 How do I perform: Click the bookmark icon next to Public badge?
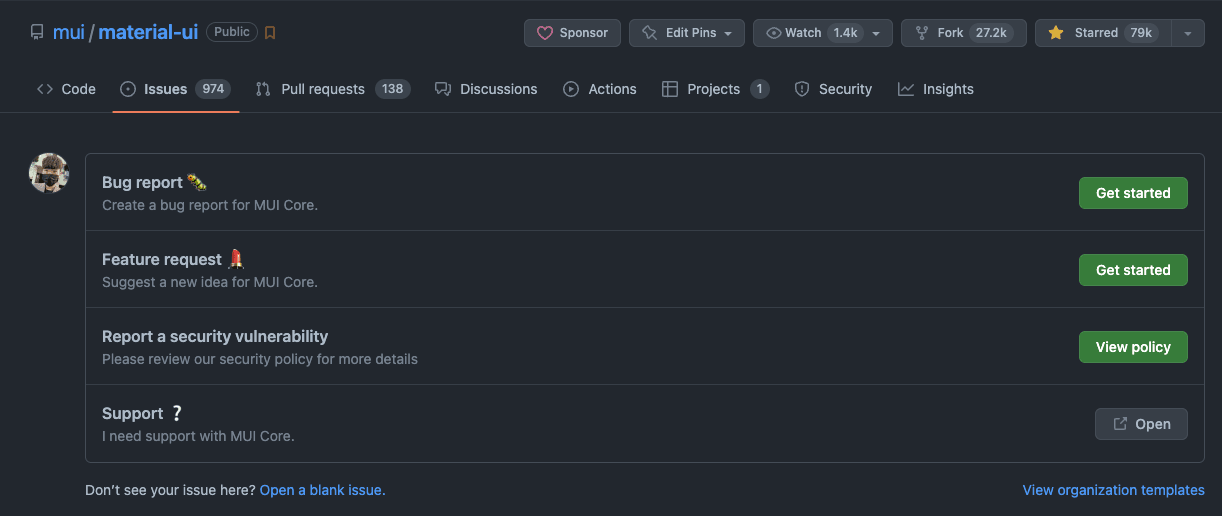coord(270,33)
